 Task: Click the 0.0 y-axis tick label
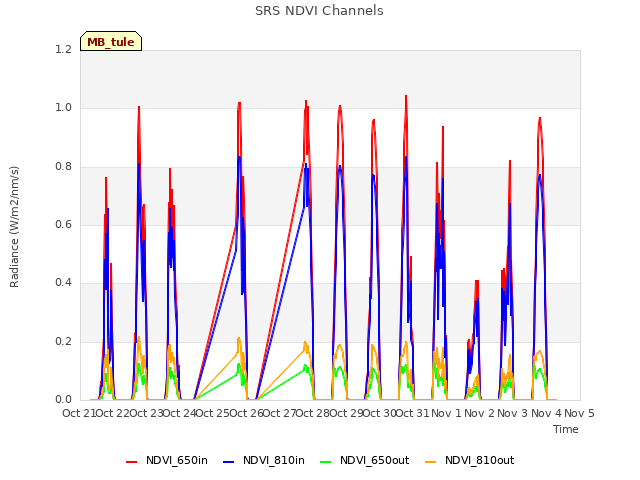pyautogui.click(x=63, y=400)
